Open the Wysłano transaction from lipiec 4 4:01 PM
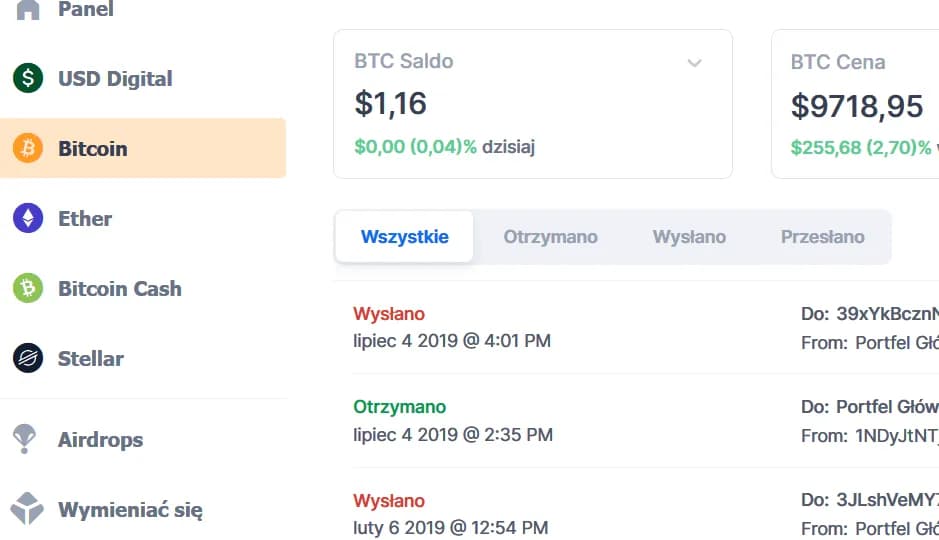 coord(451,327)
